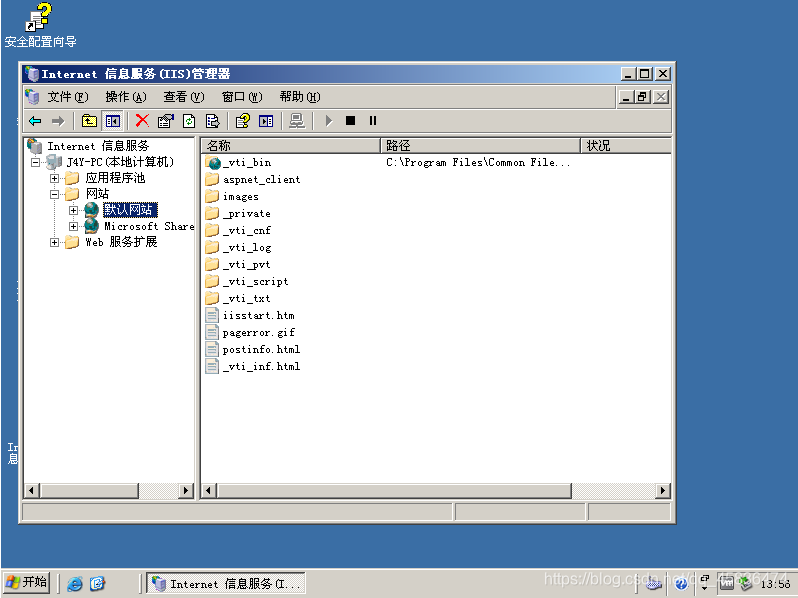798x598 pixels.
Task: Sort by the 路径 column header
Action: [x=480, y=146]
